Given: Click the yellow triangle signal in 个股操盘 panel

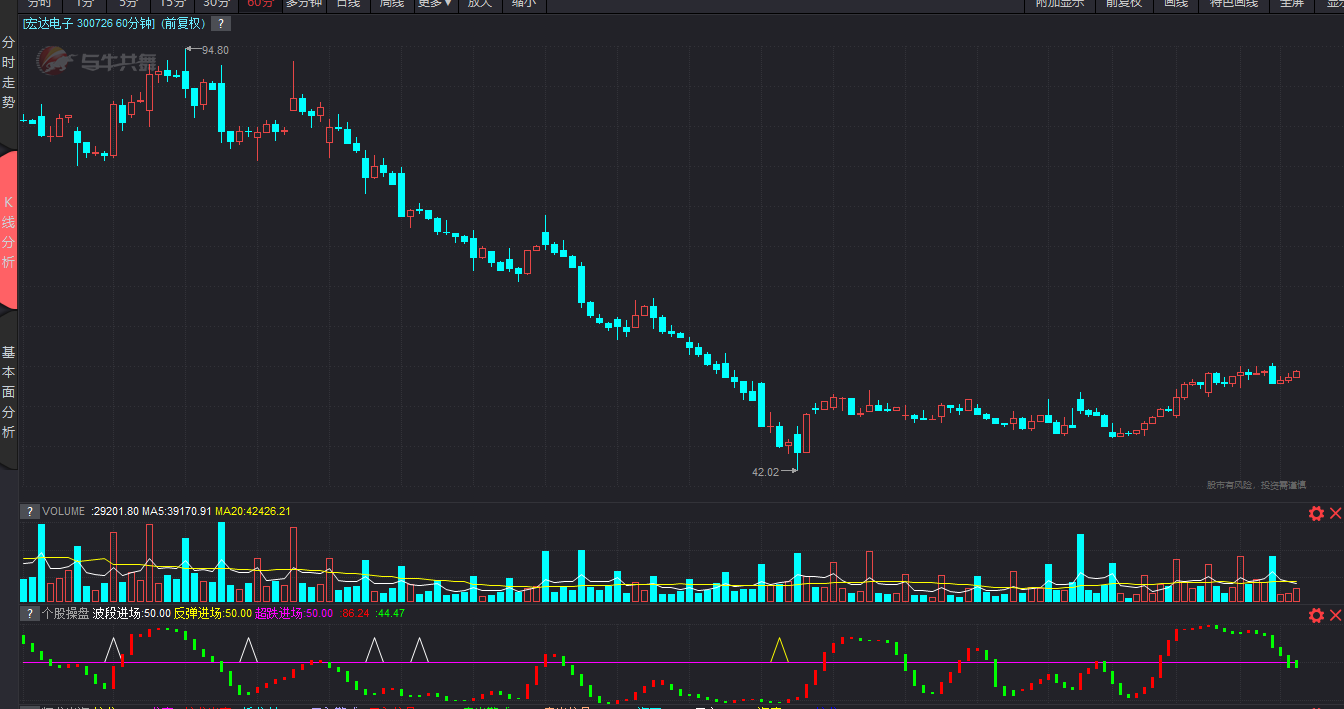Looking at the screenshot, I should [x=779, y=650].
